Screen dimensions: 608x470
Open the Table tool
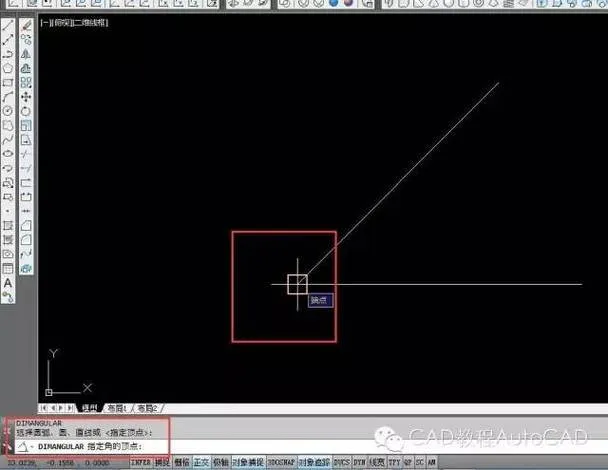tap(8, 268)
